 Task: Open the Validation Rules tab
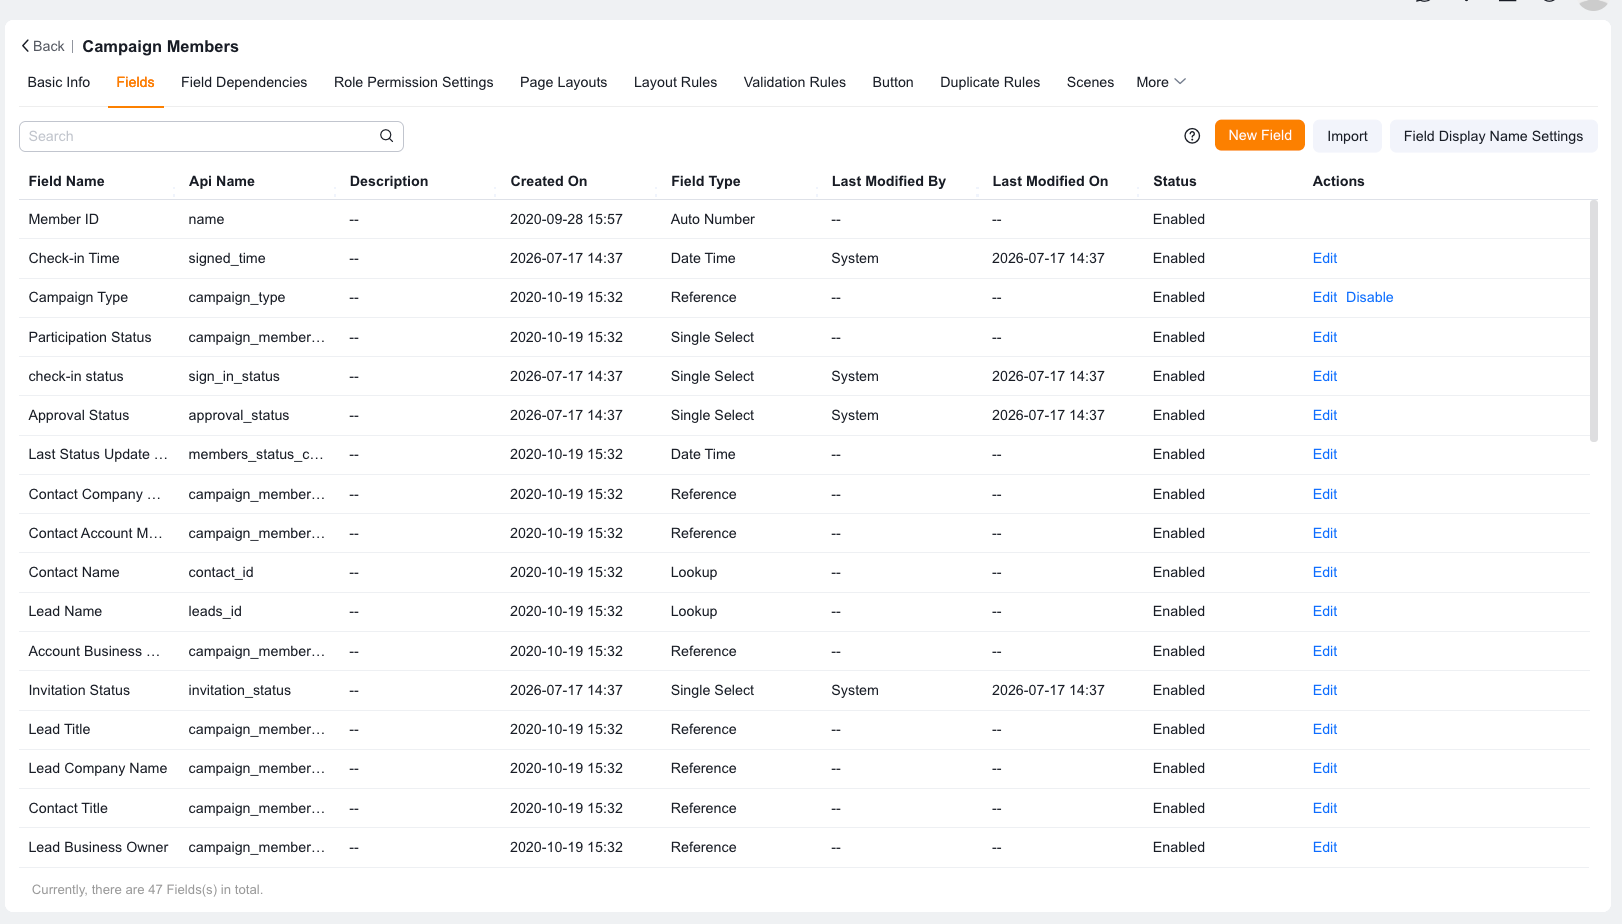pyautogui.click(x=794, y=82)
